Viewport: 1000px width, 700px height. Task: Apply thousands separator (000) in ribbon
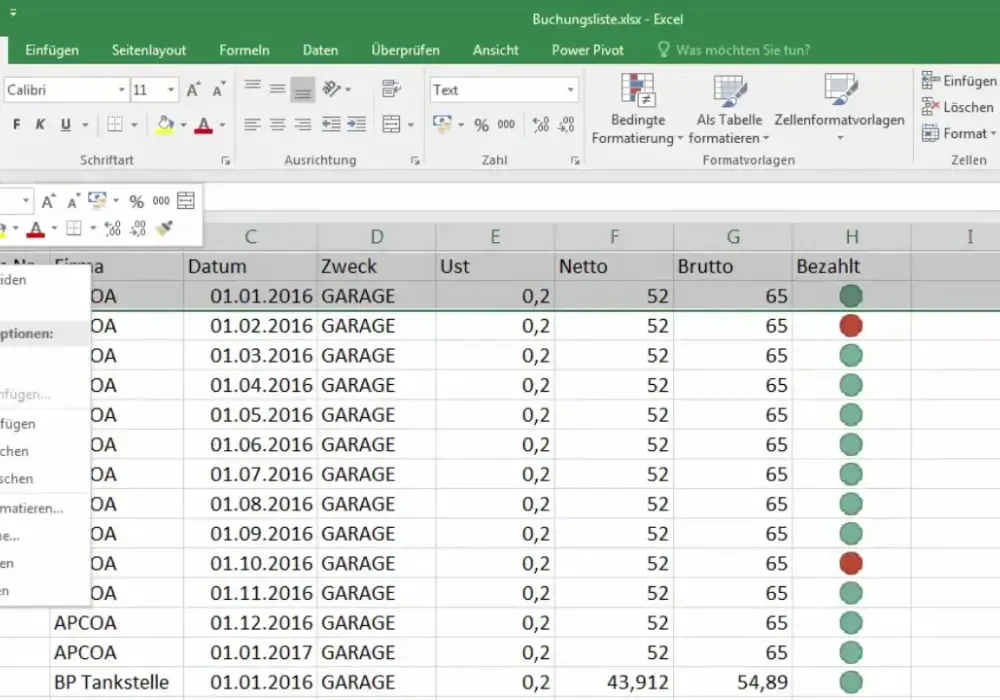point(506,124)
